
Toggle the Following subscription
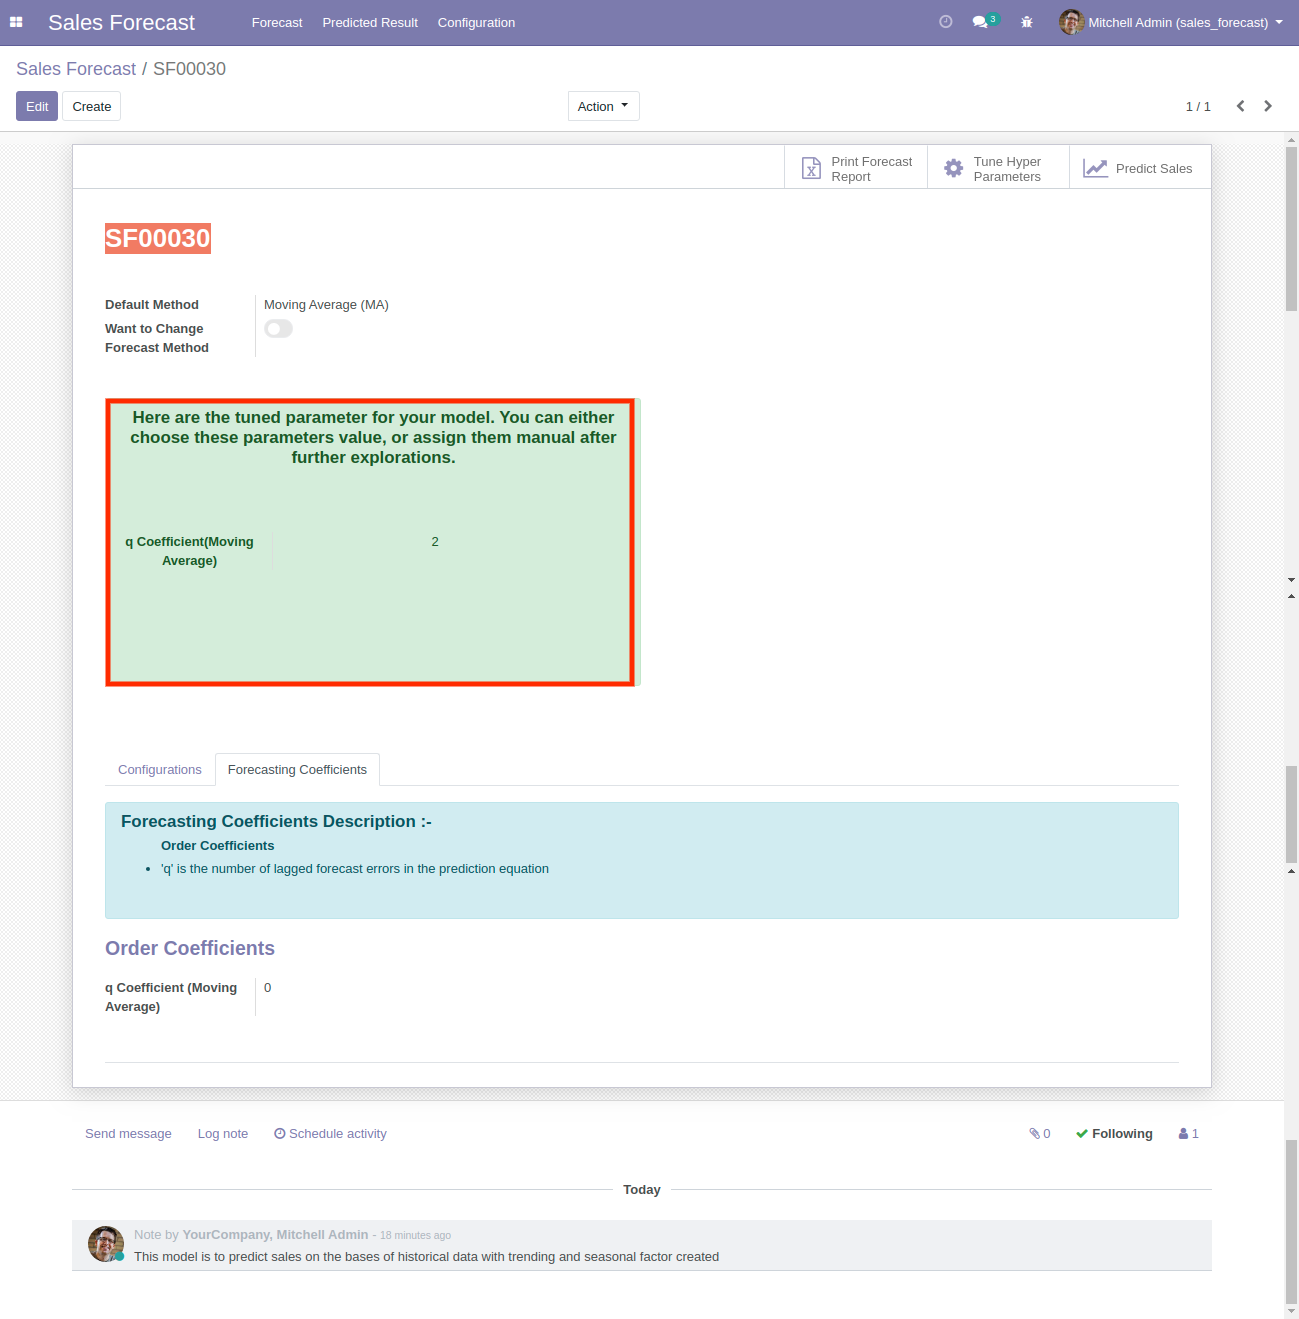coord(1114,1133)
